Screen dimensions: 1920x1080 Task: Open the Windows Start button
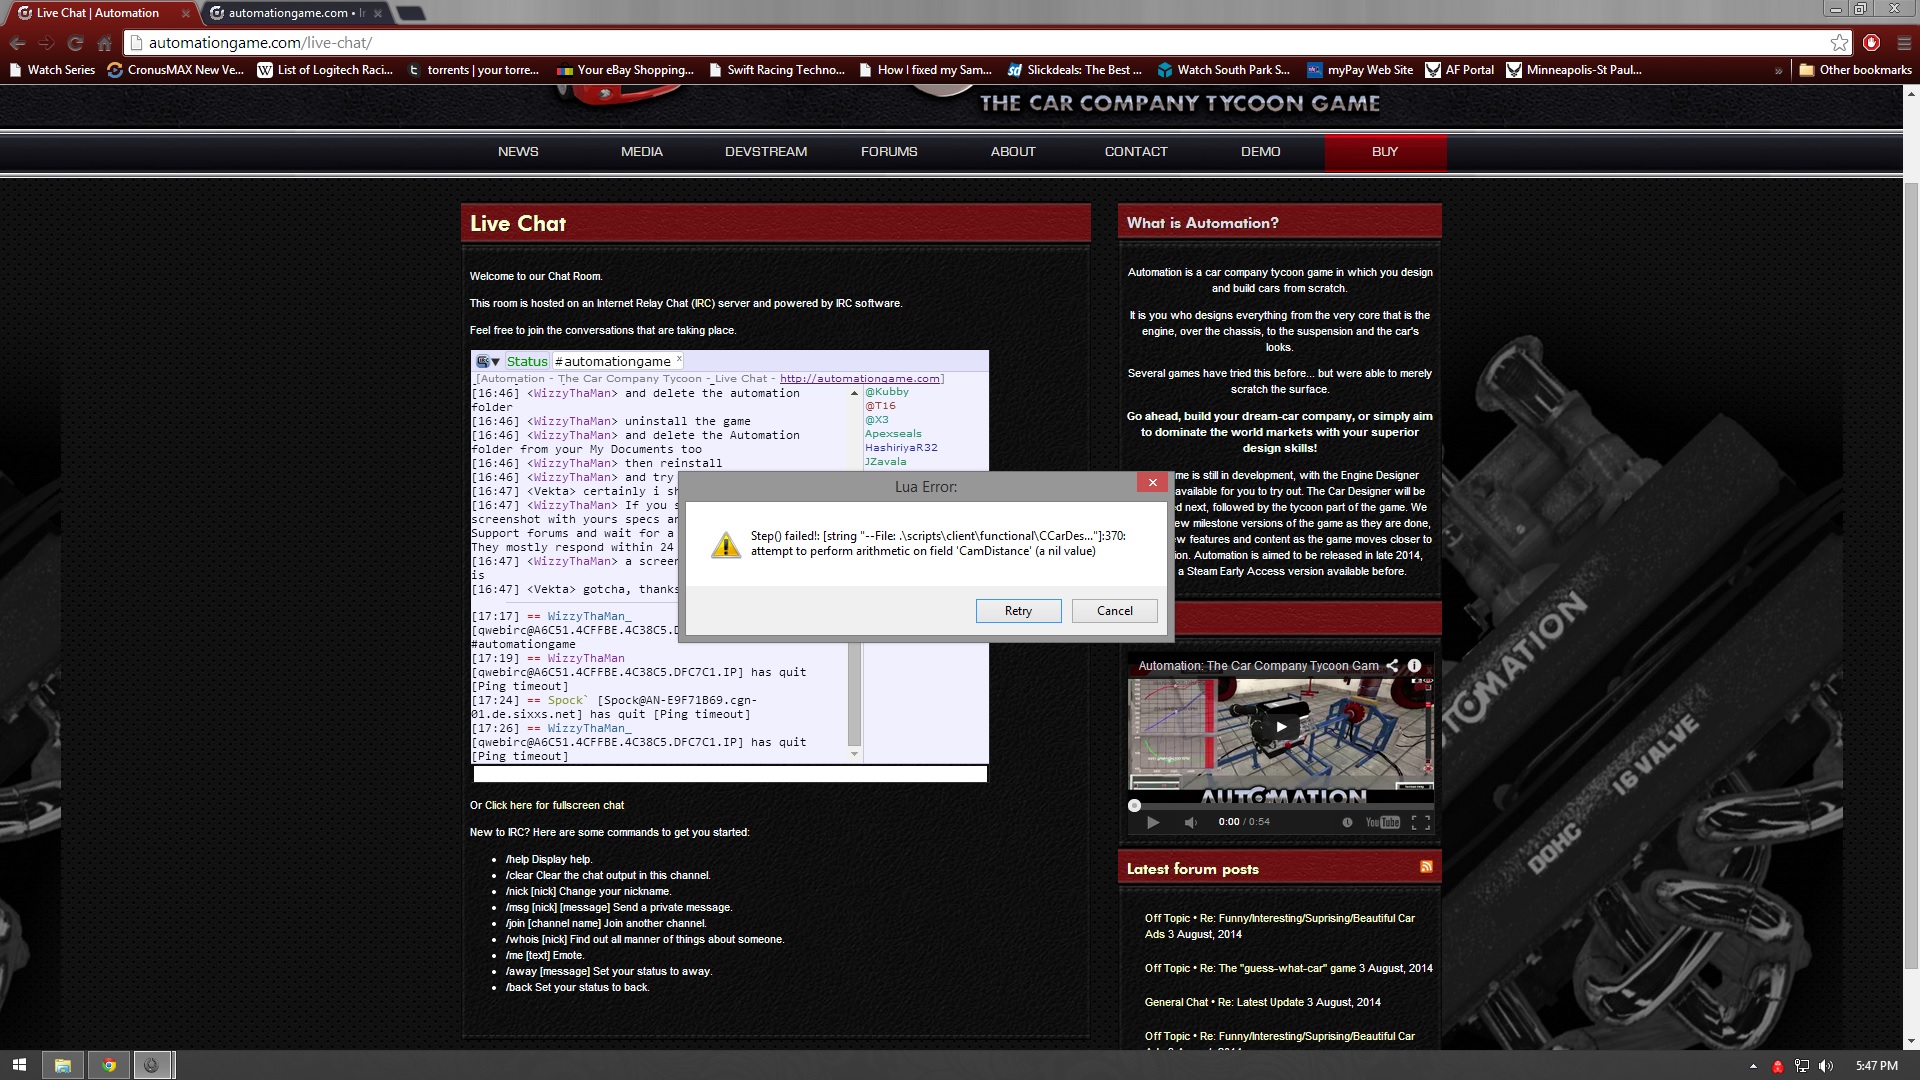[x=19, y=1065]
